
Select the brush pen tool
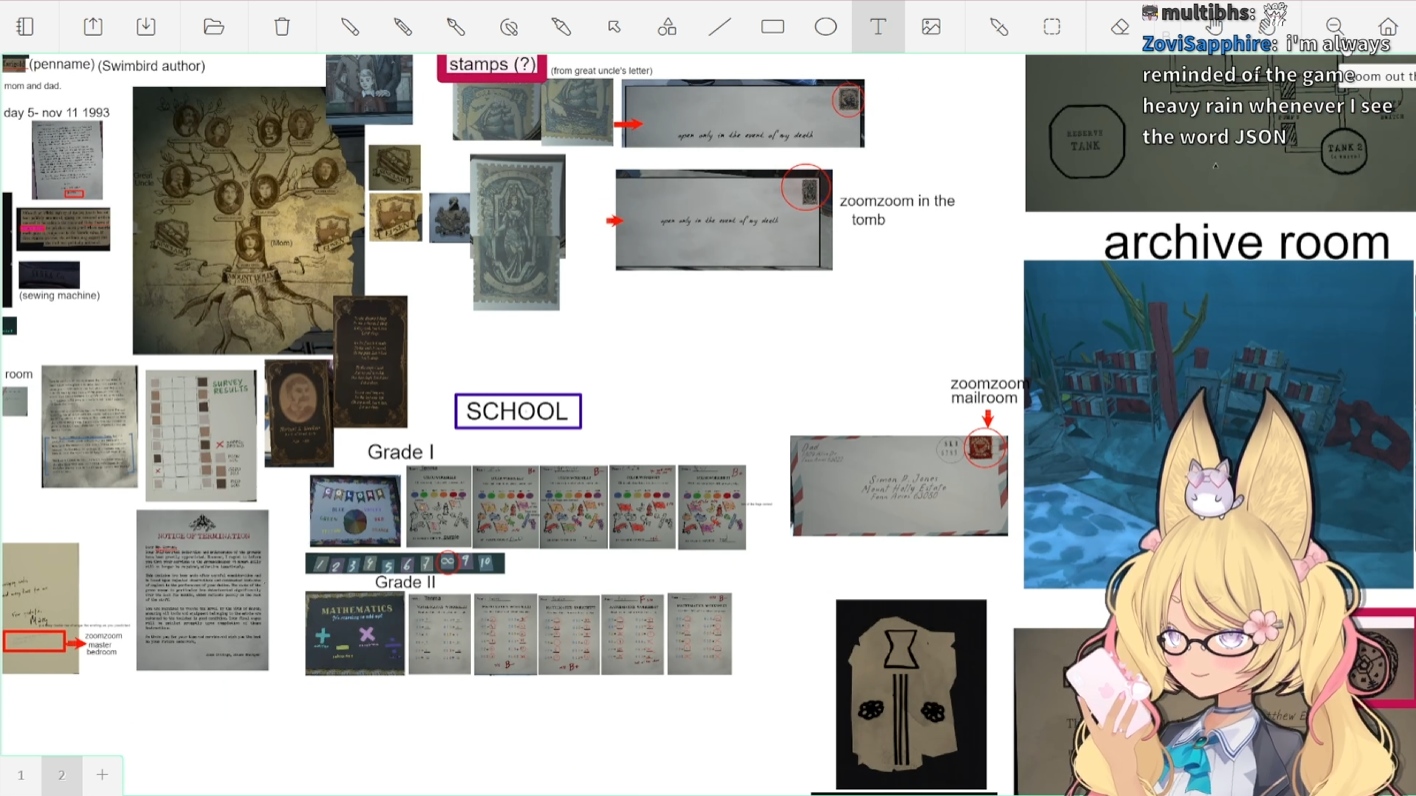pyautogui.click(x=455, y=27)
